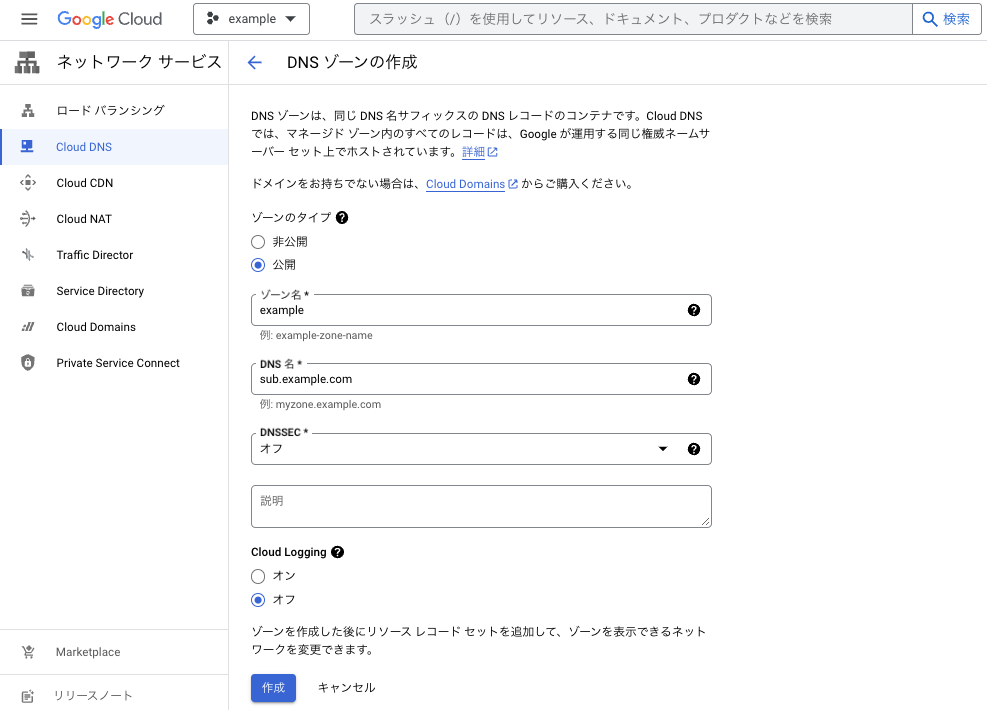
Task: Open the hamburger navigation menu
Action: 29,19
